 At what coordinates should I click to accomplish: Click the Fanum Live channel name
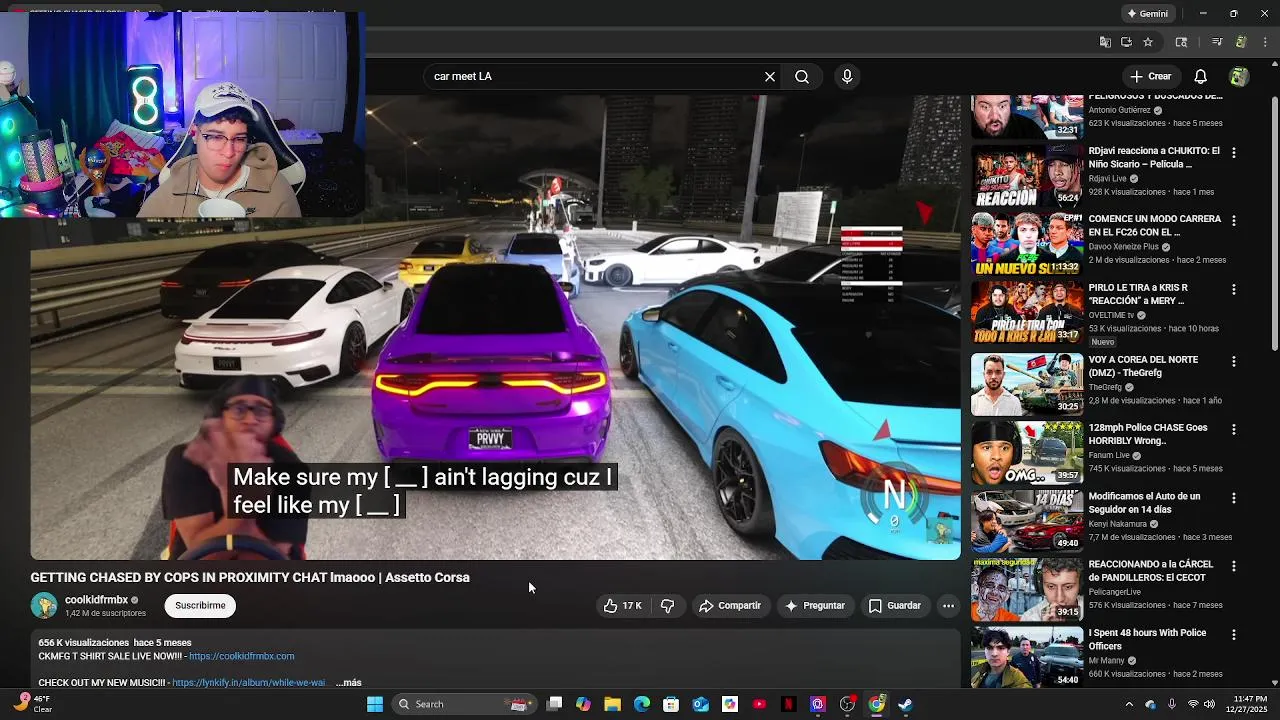coord(1110,455)
